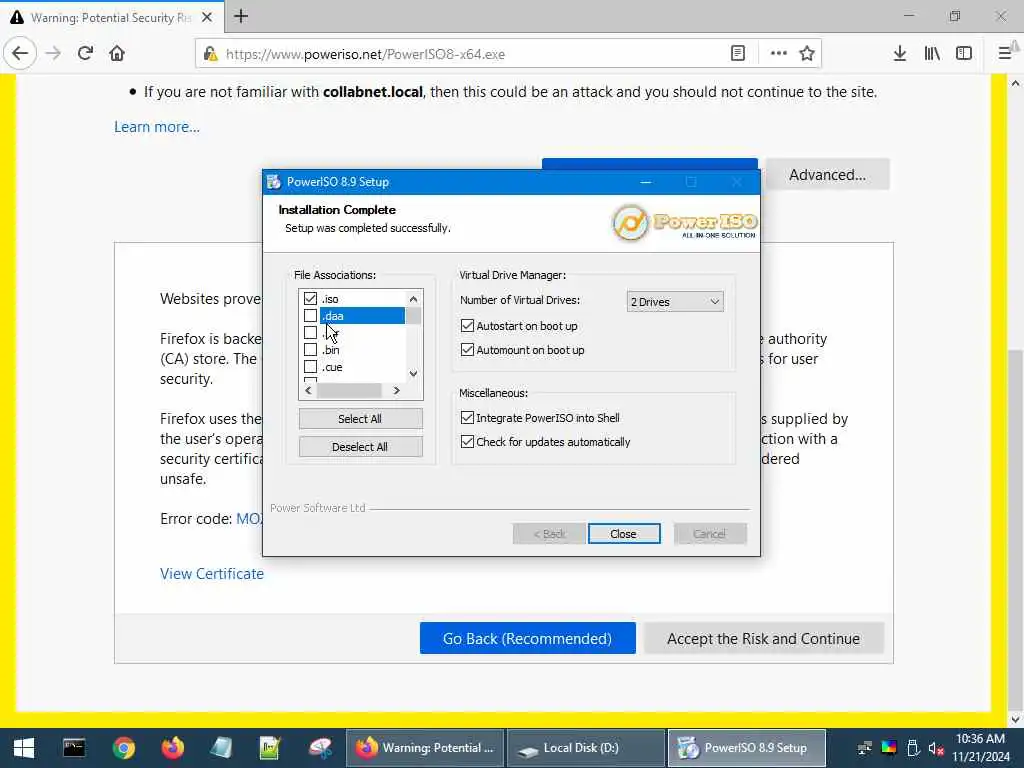Click the muted volume tray icon
This screenshot has width=1024, height=768.
pyautogui.click(x=936, y=748)
